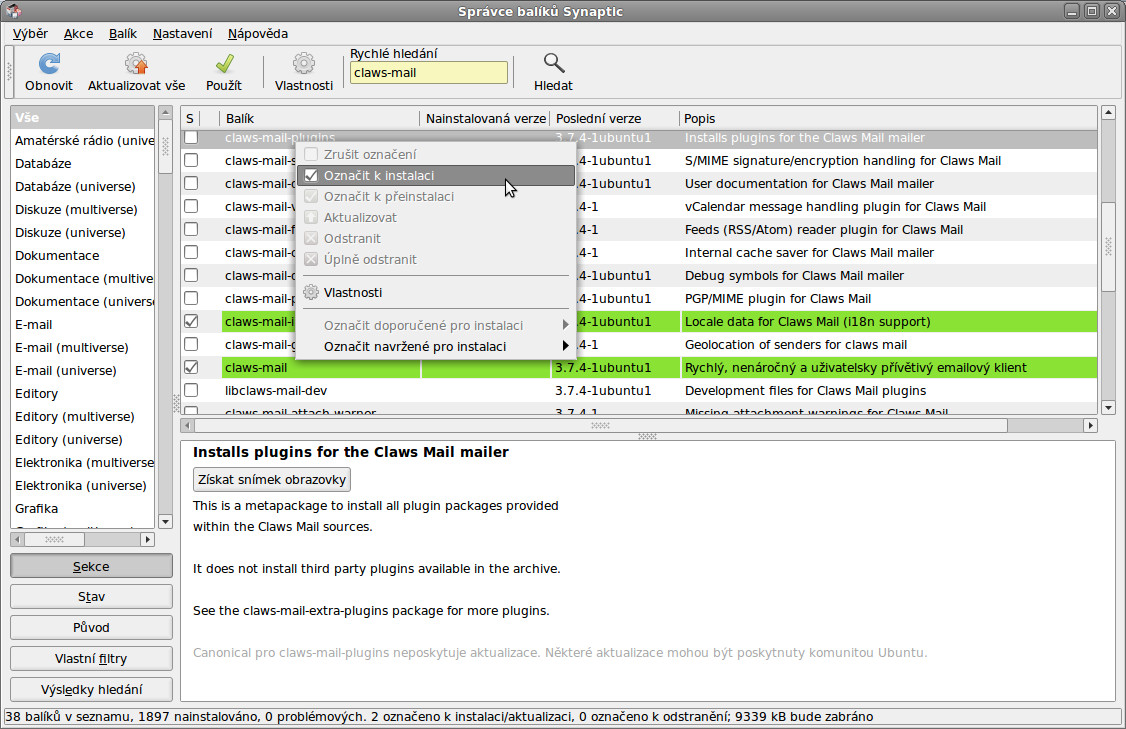This screenshot has width=1126, height=729.
Task: Click the category list's scroll up arrow
Action: point(165,113)
